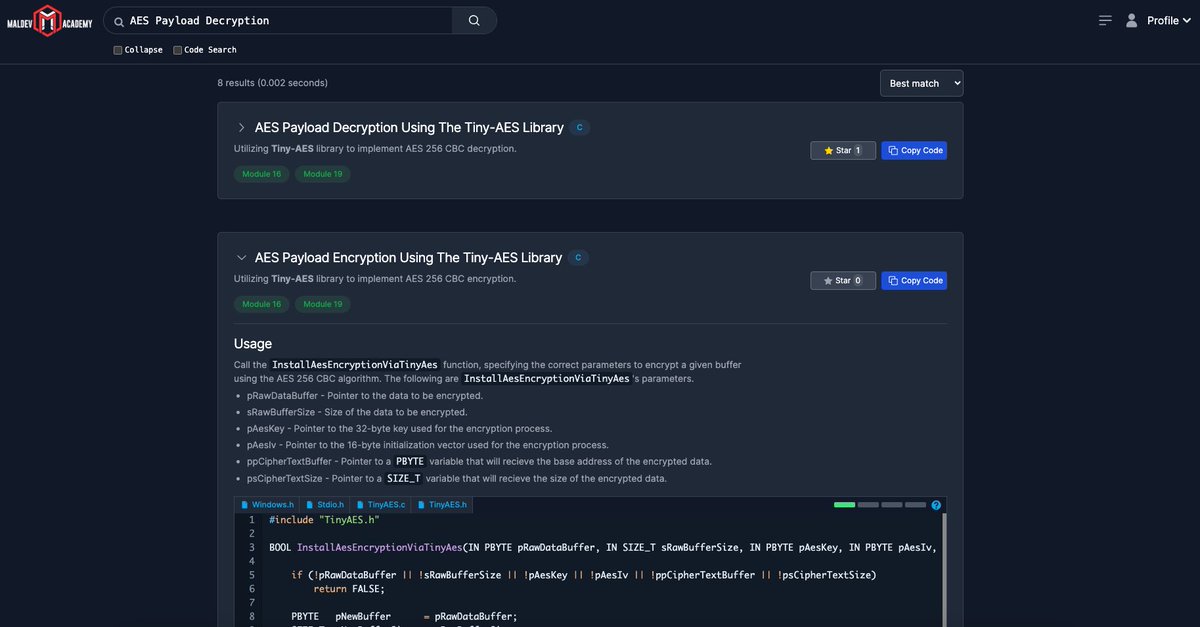Star the AES Payload Decryption snippet
Image resolution: width=1200 pixels, height=627 pixels.
(x=842, y=150)
